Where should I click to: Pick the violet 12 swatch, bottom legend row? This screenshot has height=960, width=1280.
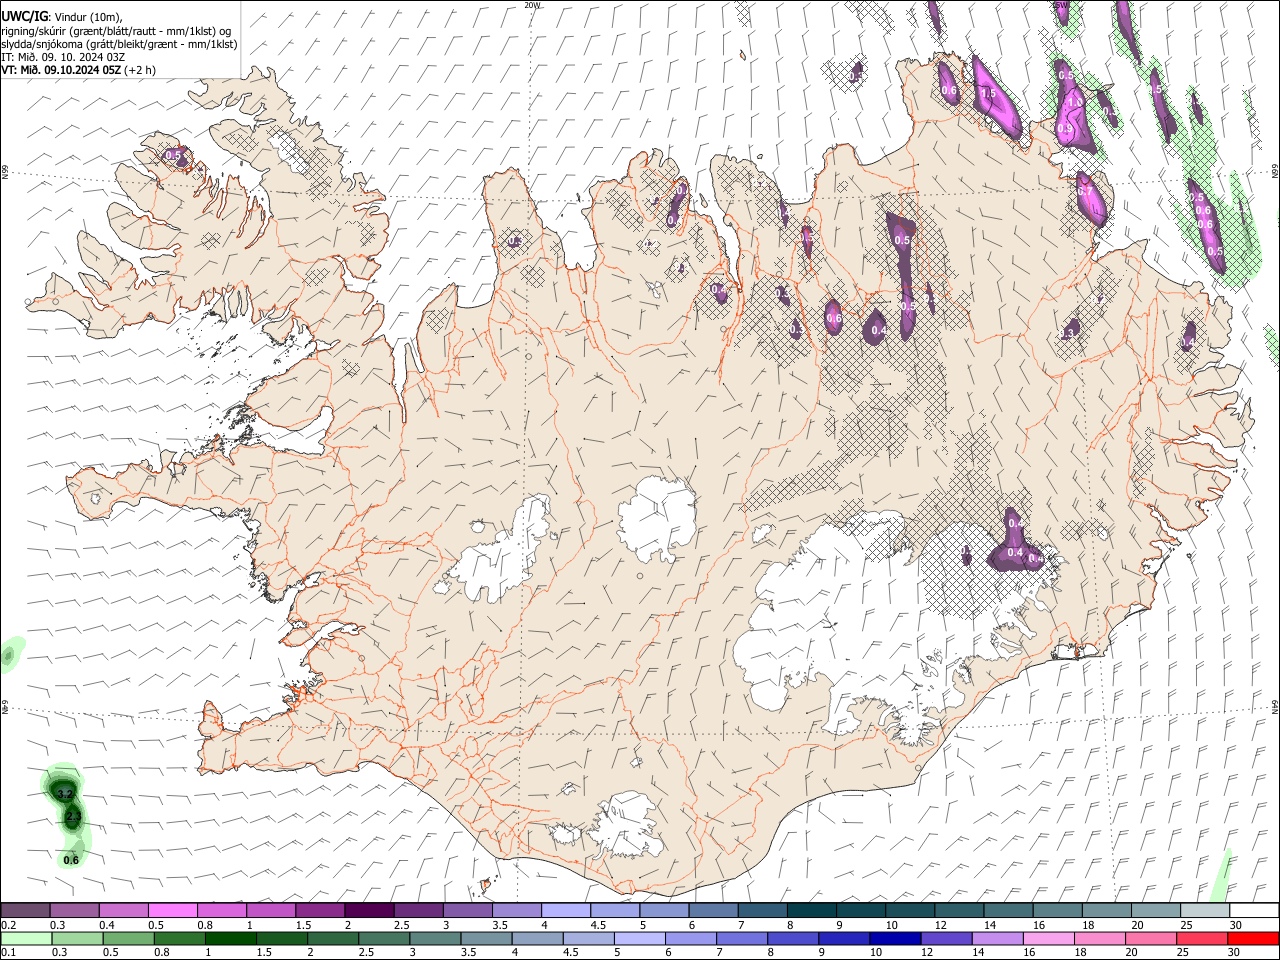pos(944,938)
